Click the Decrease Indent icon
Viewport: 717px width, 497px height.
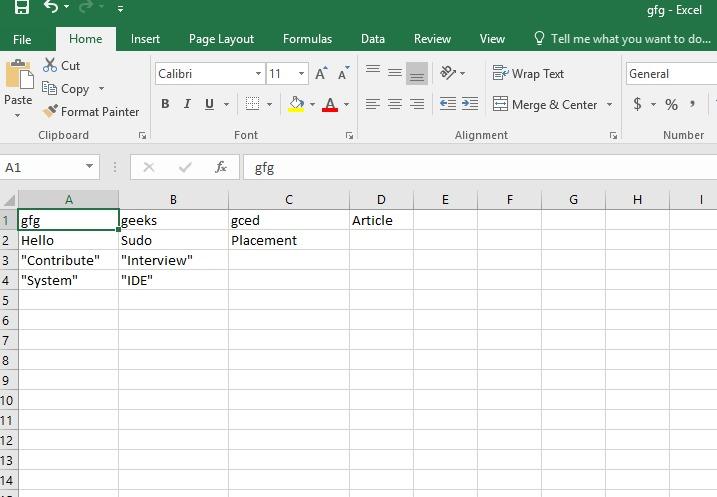point(448,104)
